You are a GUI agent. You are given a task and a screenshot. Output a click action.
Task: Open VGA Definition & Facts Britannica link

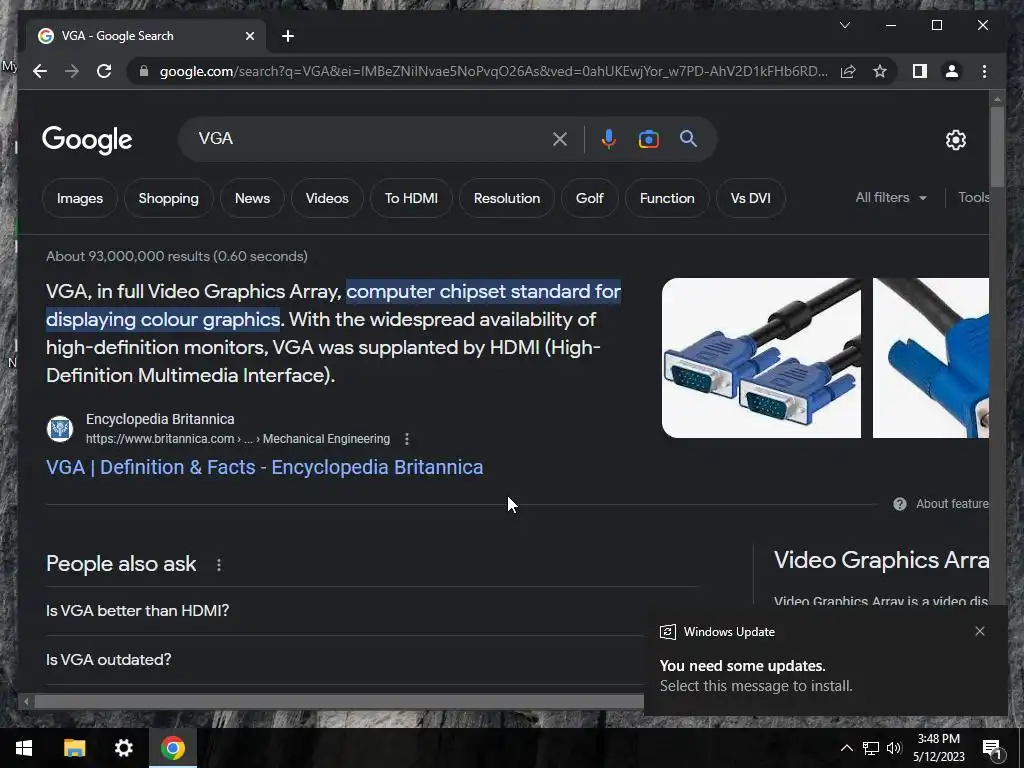[x=264, y=467]
